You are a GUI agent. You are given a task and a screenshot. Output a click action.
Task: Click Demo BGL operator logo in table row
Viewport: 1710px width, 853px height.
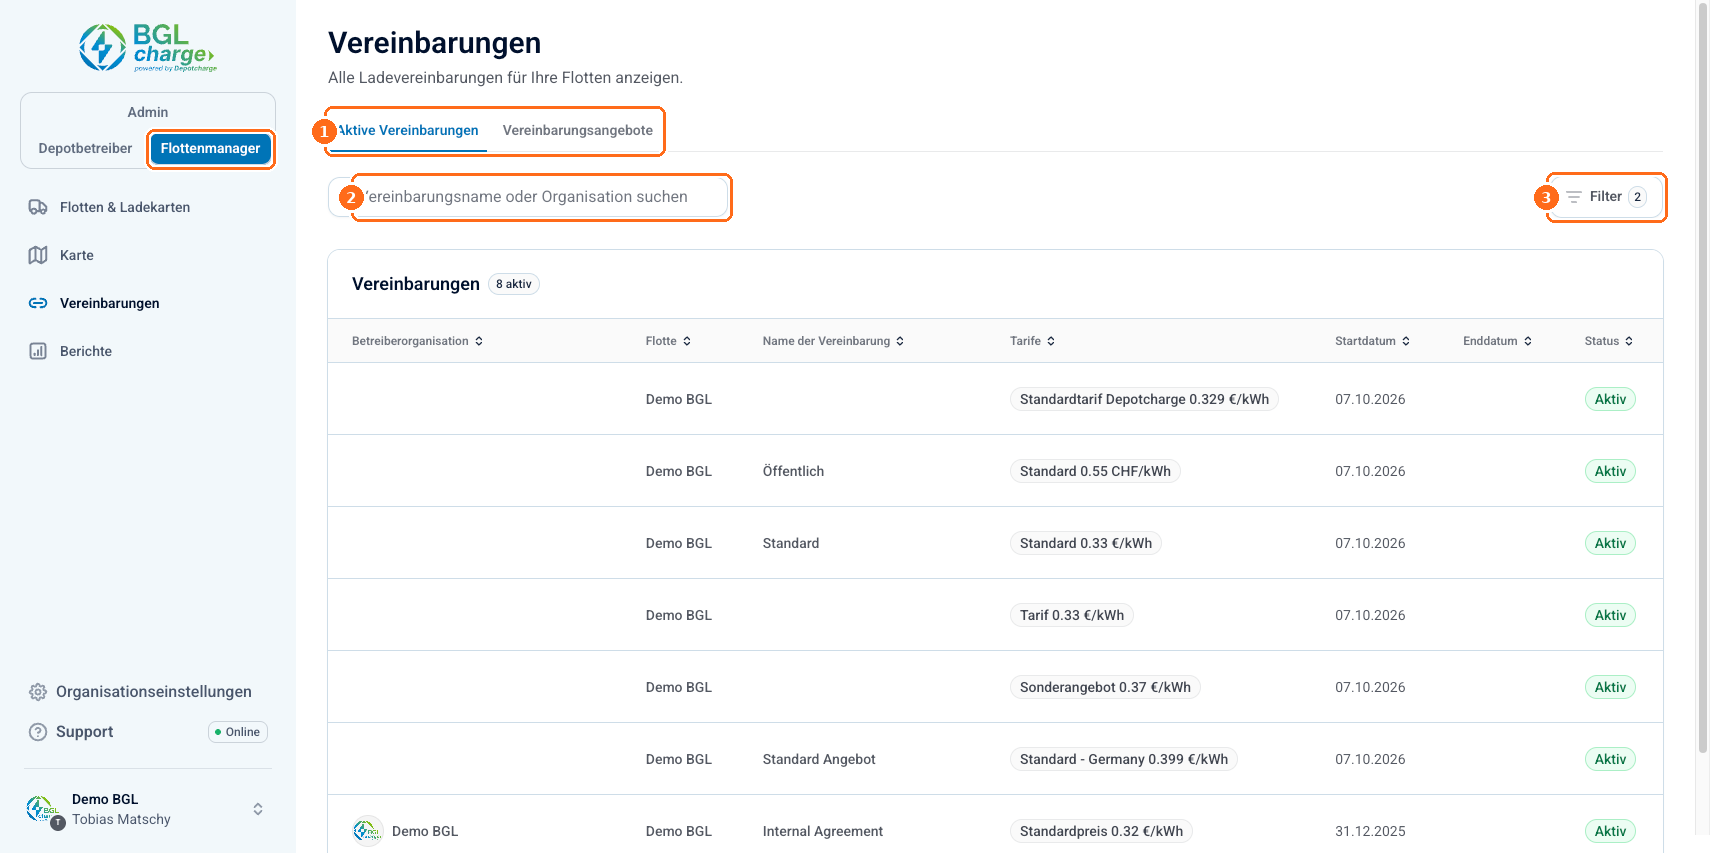[x=368, y=831]
